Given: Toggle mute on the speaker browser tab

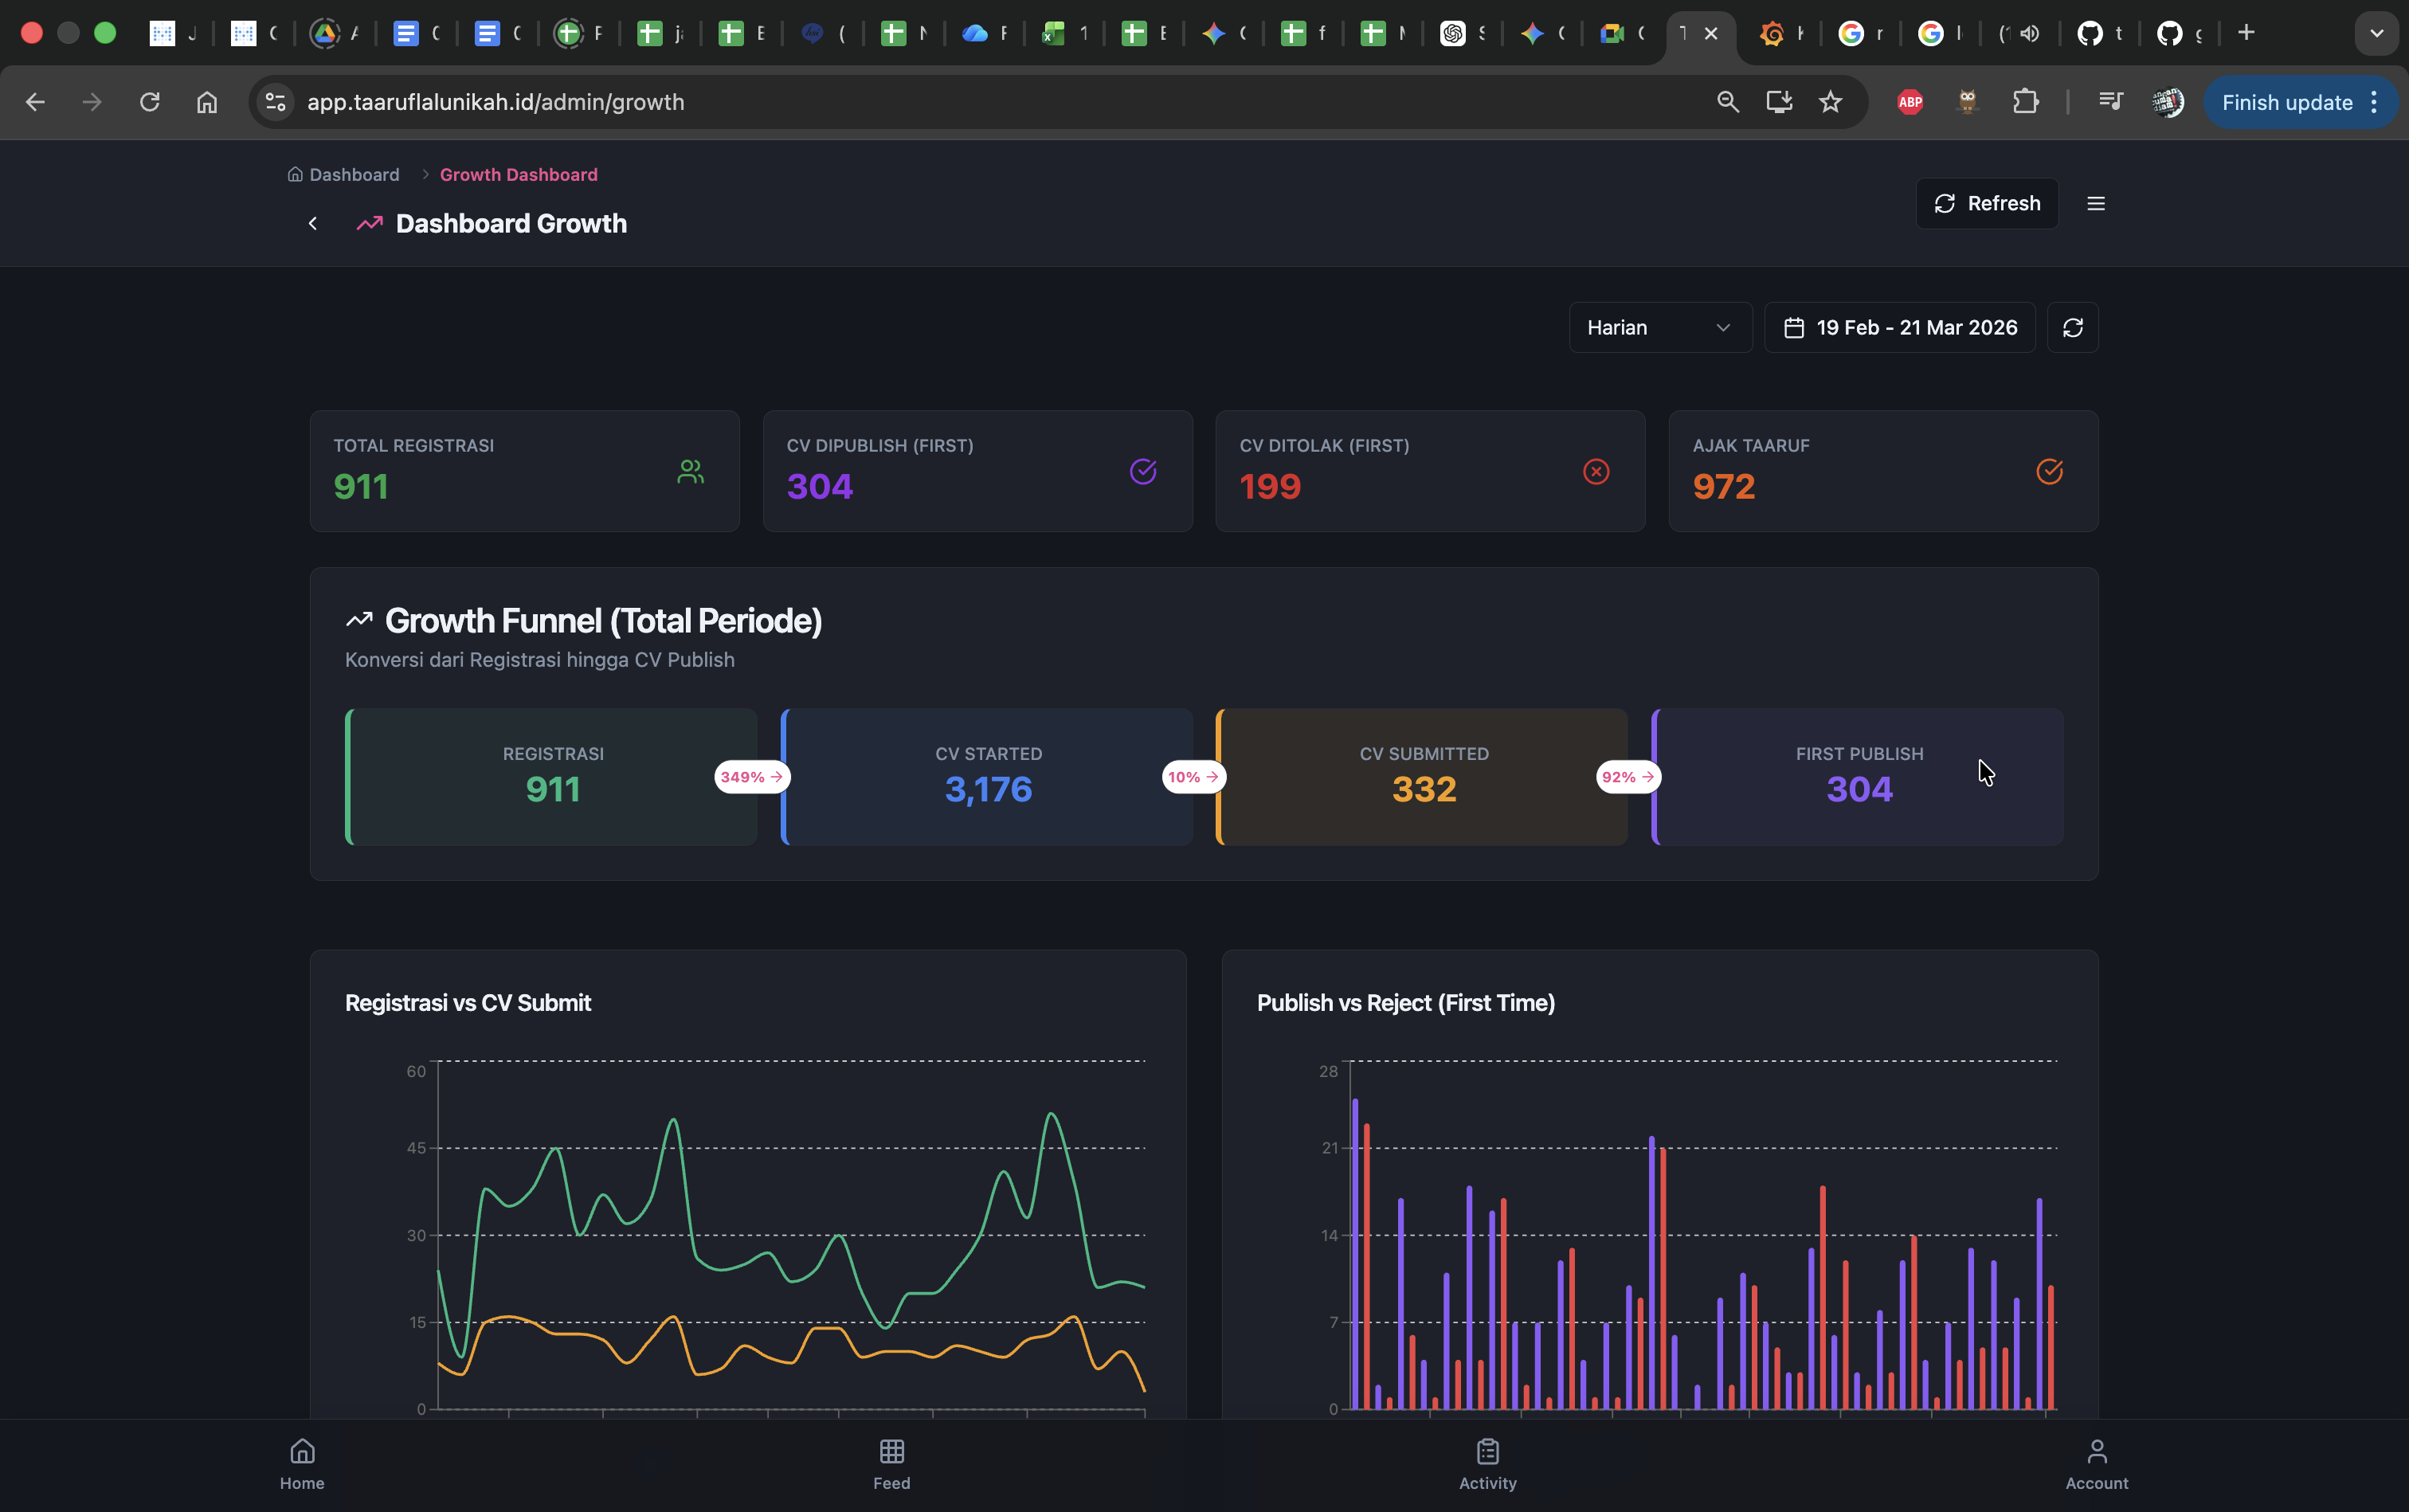Looking at the screenshot, I should click(2030, 32).
